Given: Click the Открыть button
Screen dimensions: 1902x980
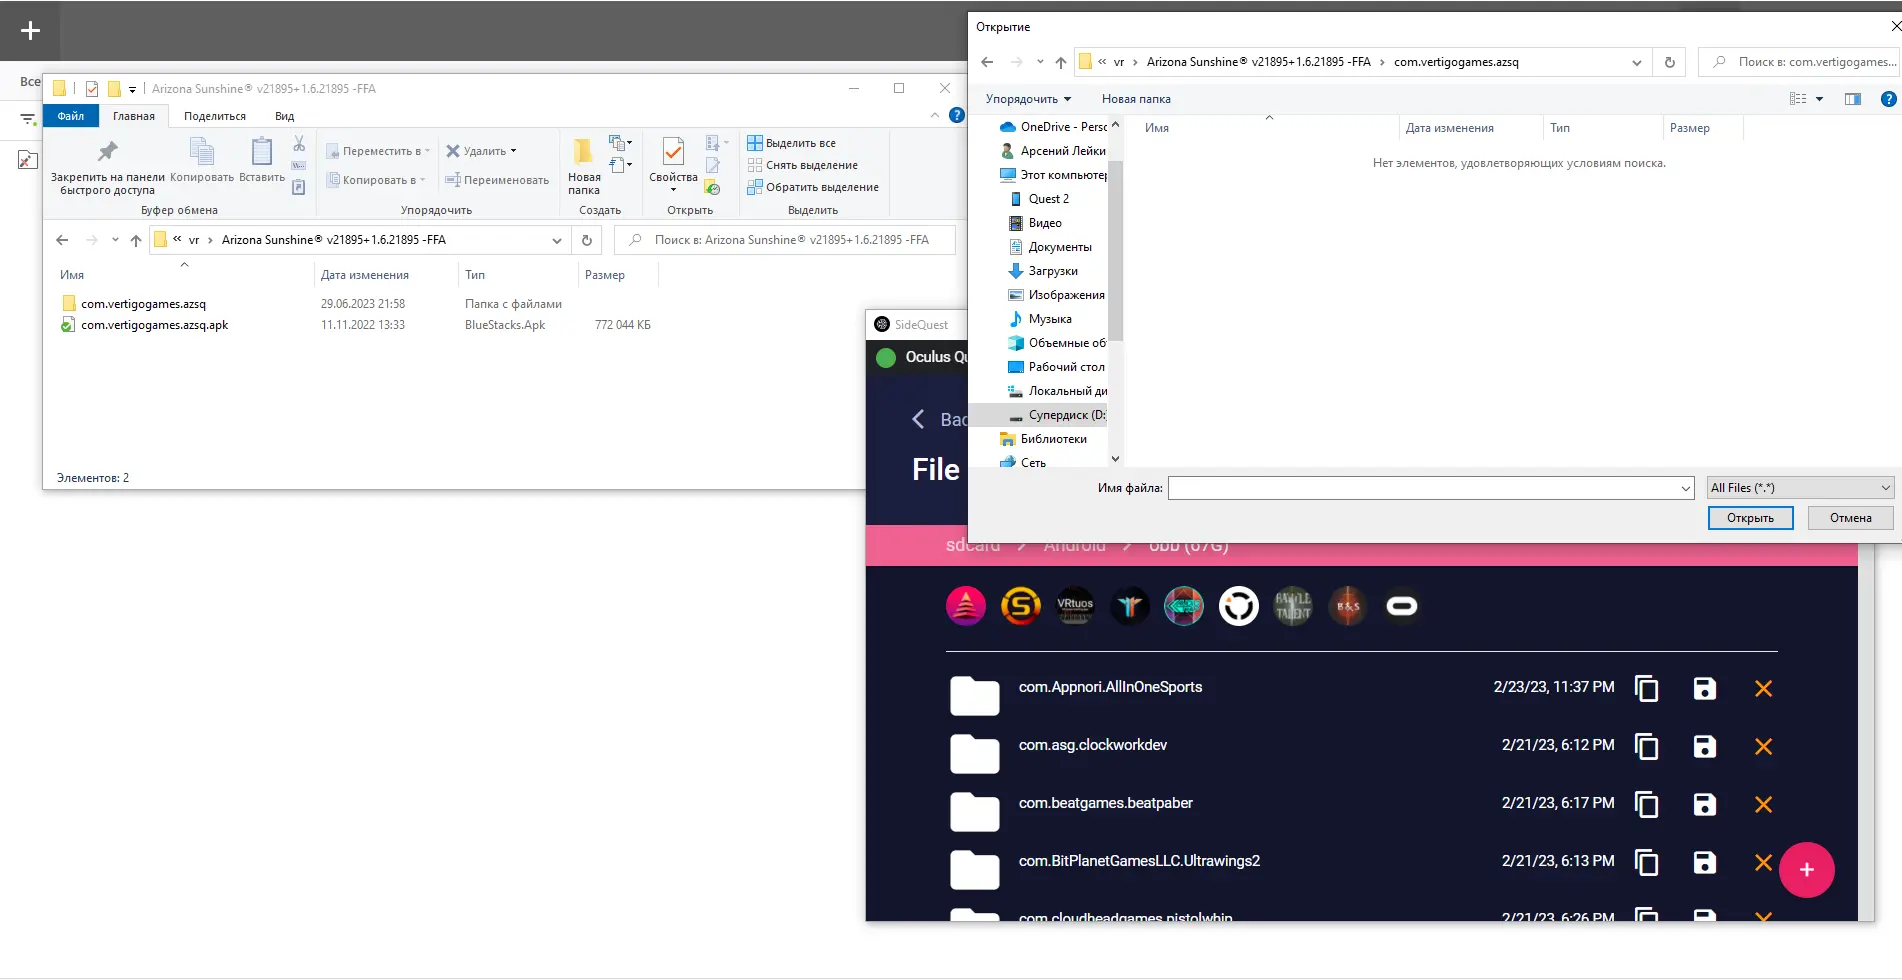Looking at the screenshot, I should [1750, 518].
